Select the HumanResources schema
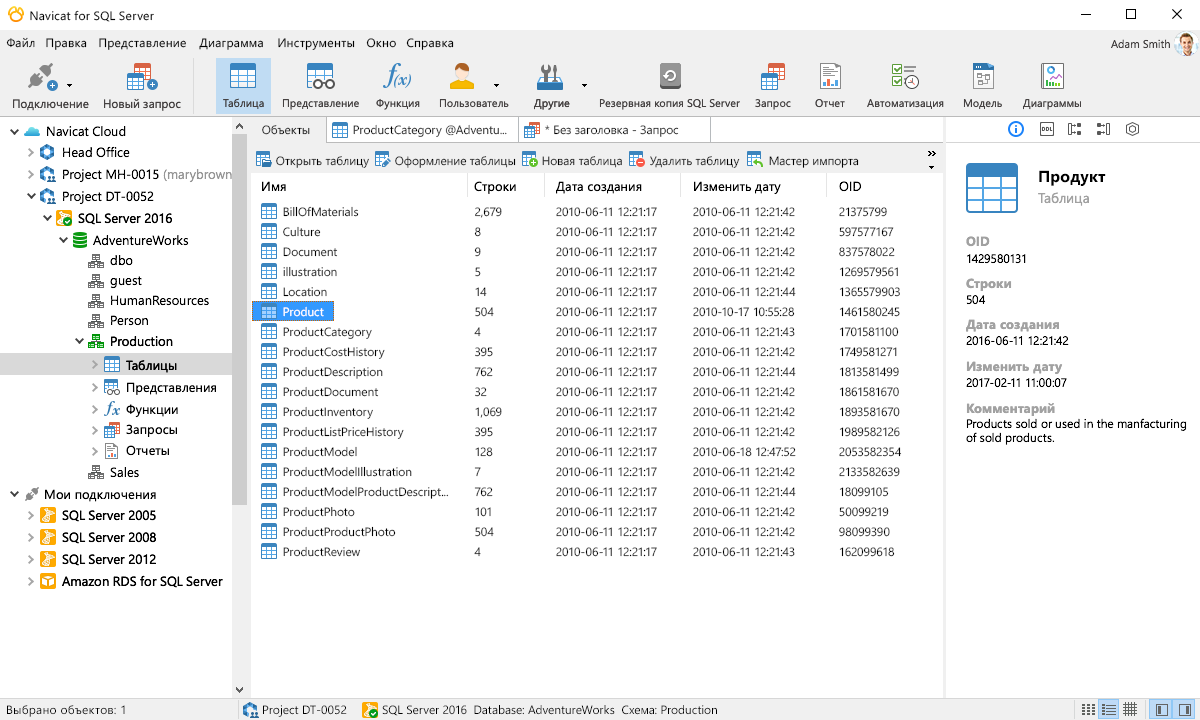This screenshot has height=720, width=1200. 148,301
